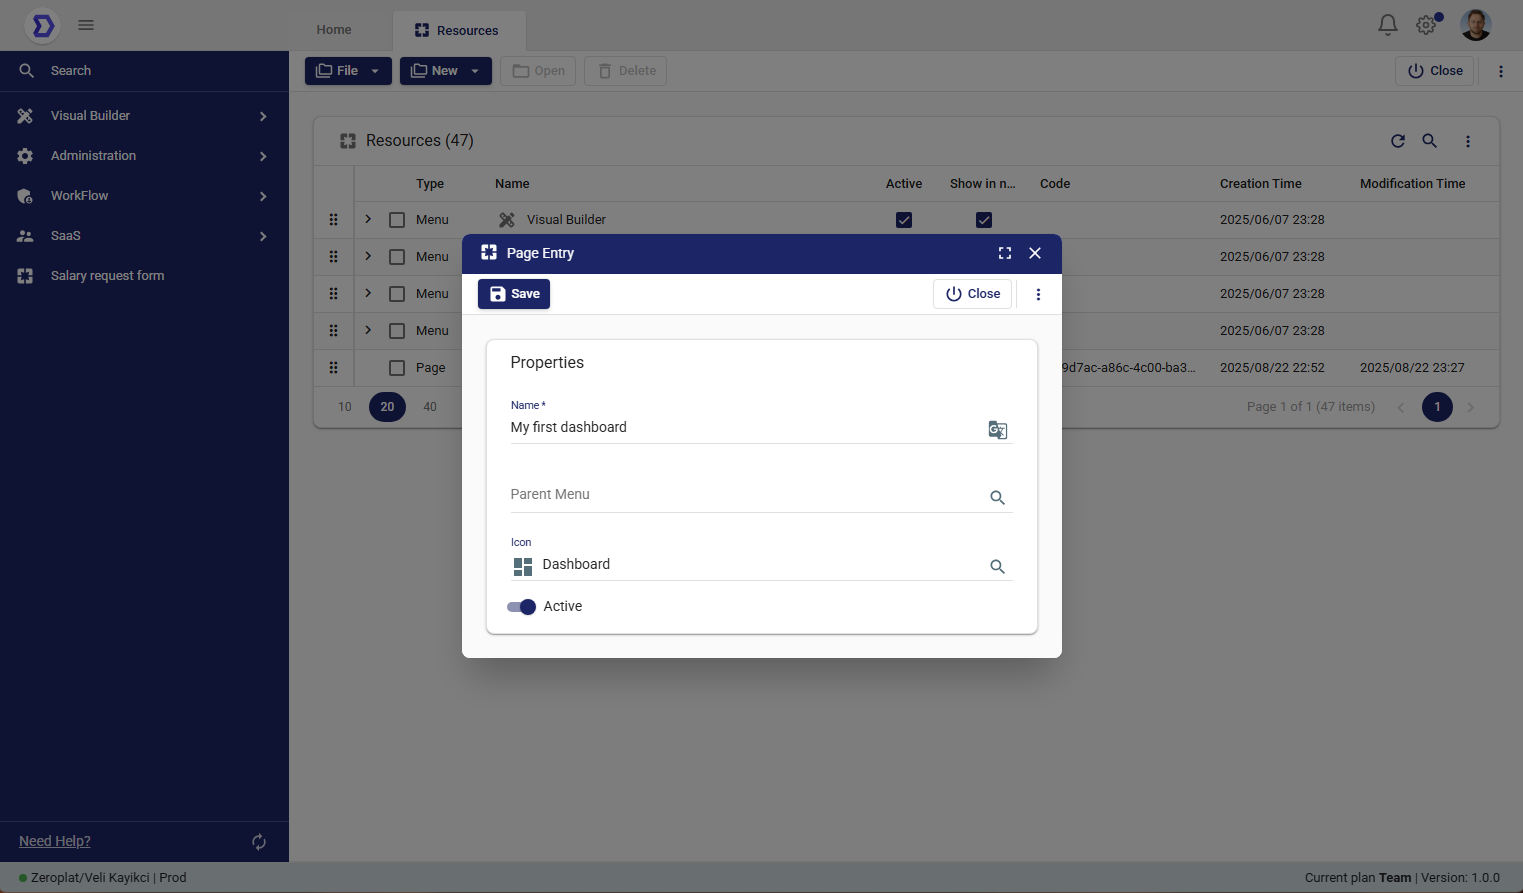Click the translate icon in Name field

pyautogui.click(x=997, y=429)
